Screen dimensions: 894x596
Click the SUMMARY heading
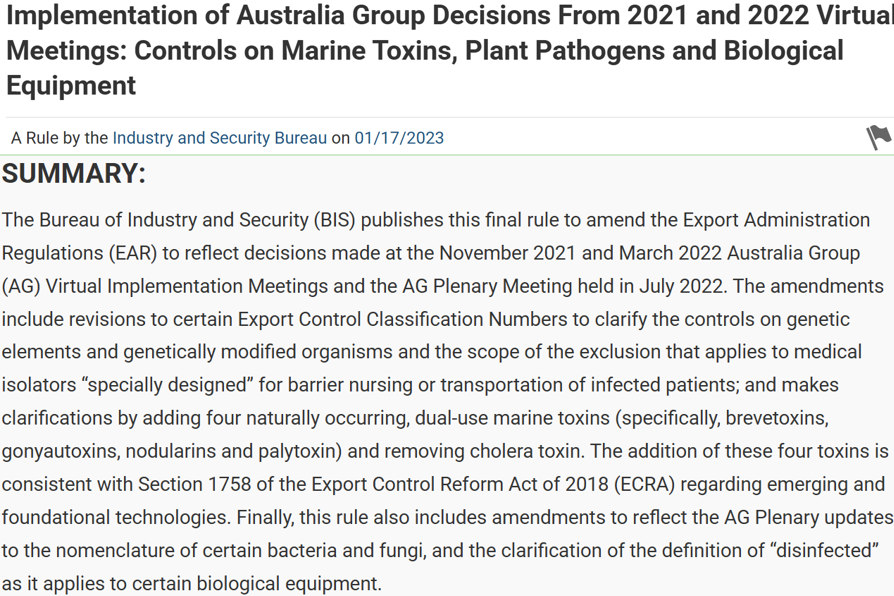click(x=74, y=173)
